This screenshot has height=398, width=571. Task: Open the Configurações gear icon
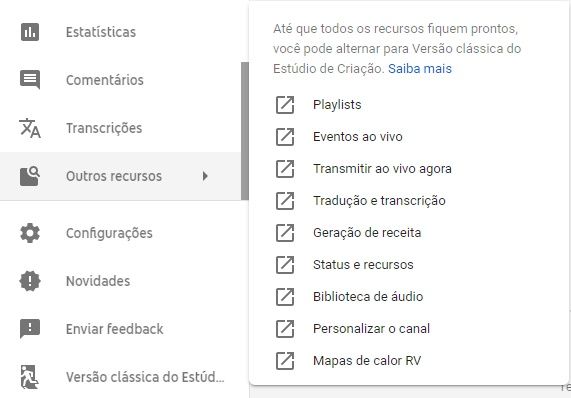(x=30, y=233)
